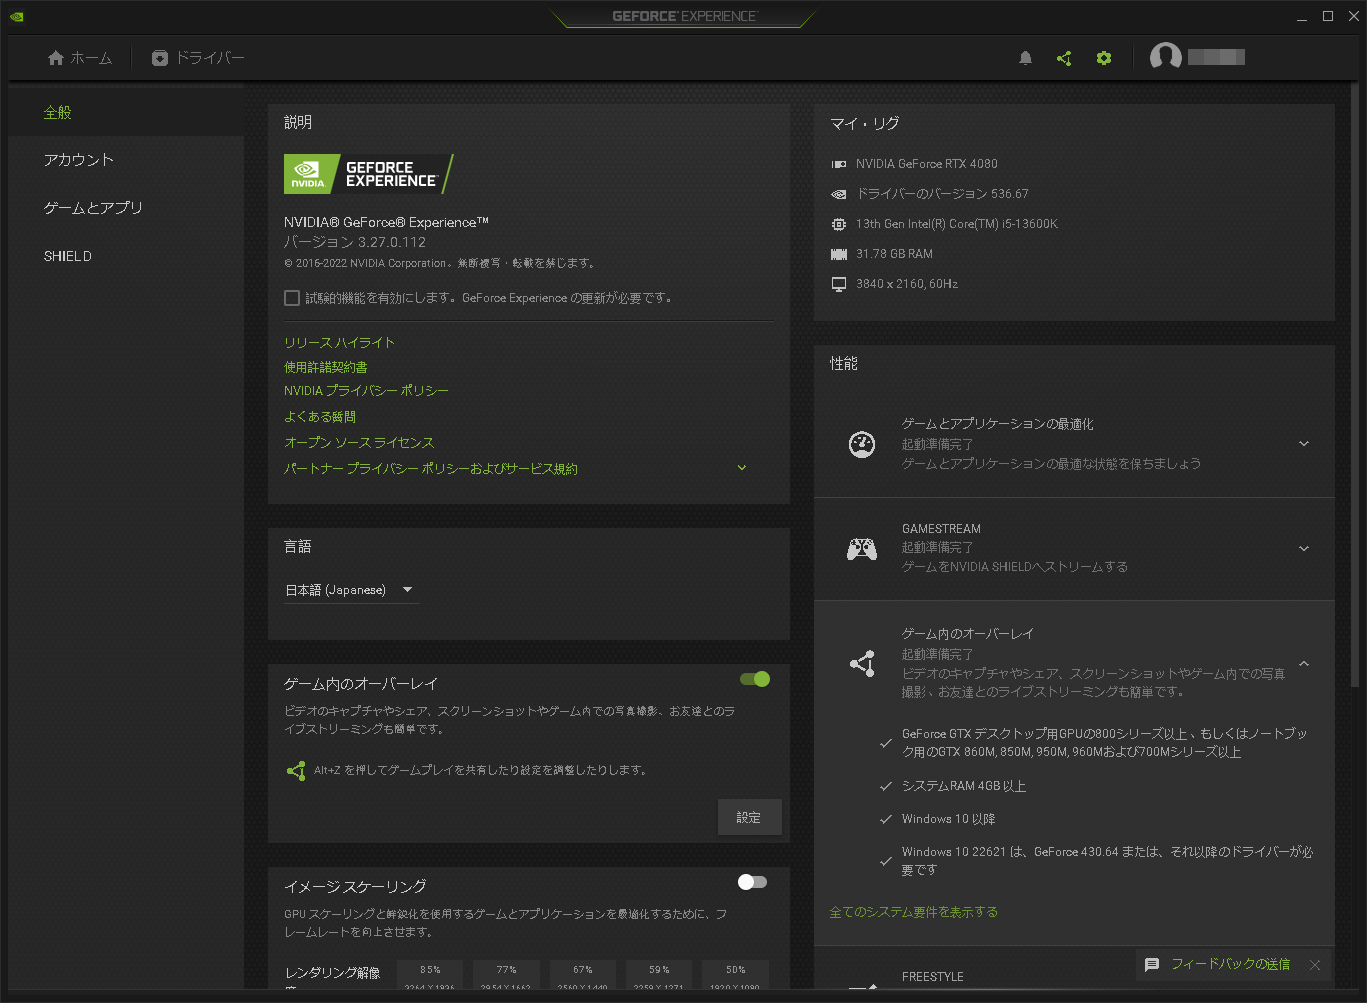The image size is (1367, 1003).
Task: Expand the GAMESTREAM panel chevron
Action: (x=1303, y=548)
